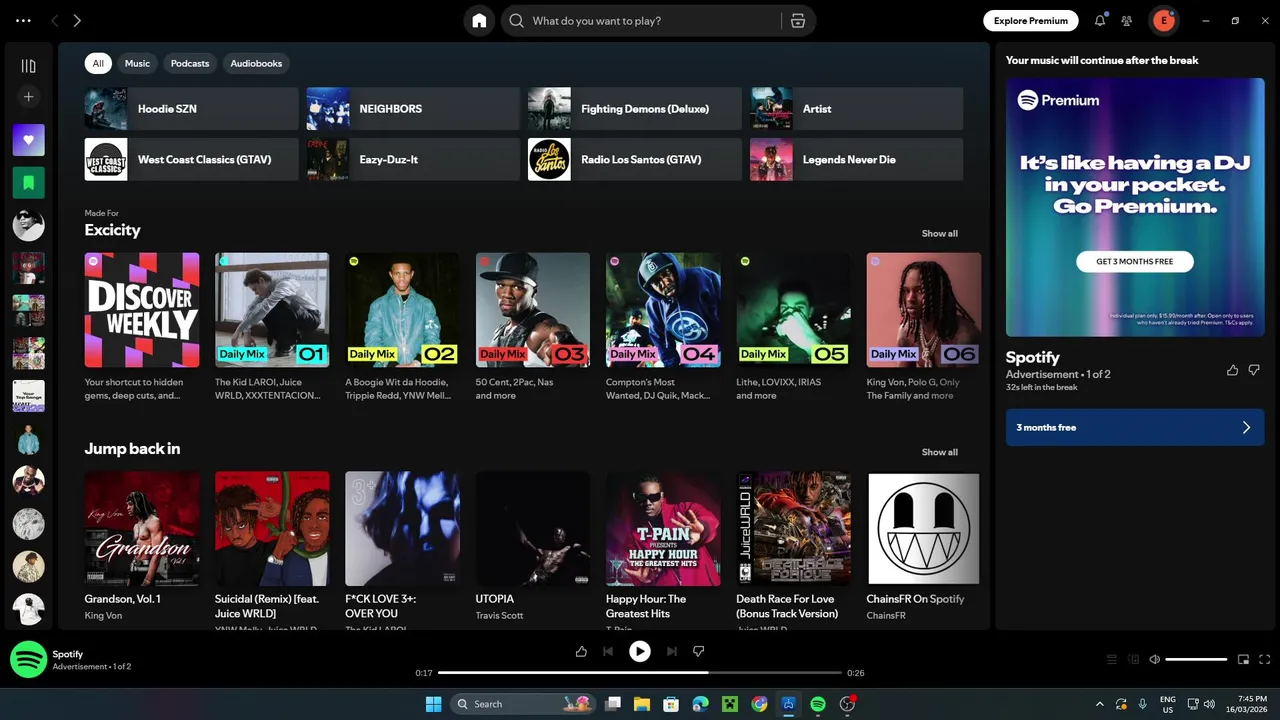Image resolution: width=1280 pixels, height=720 pixels.
Task: Open the Browse icon in search bar
Action: (x=797, y=21)
